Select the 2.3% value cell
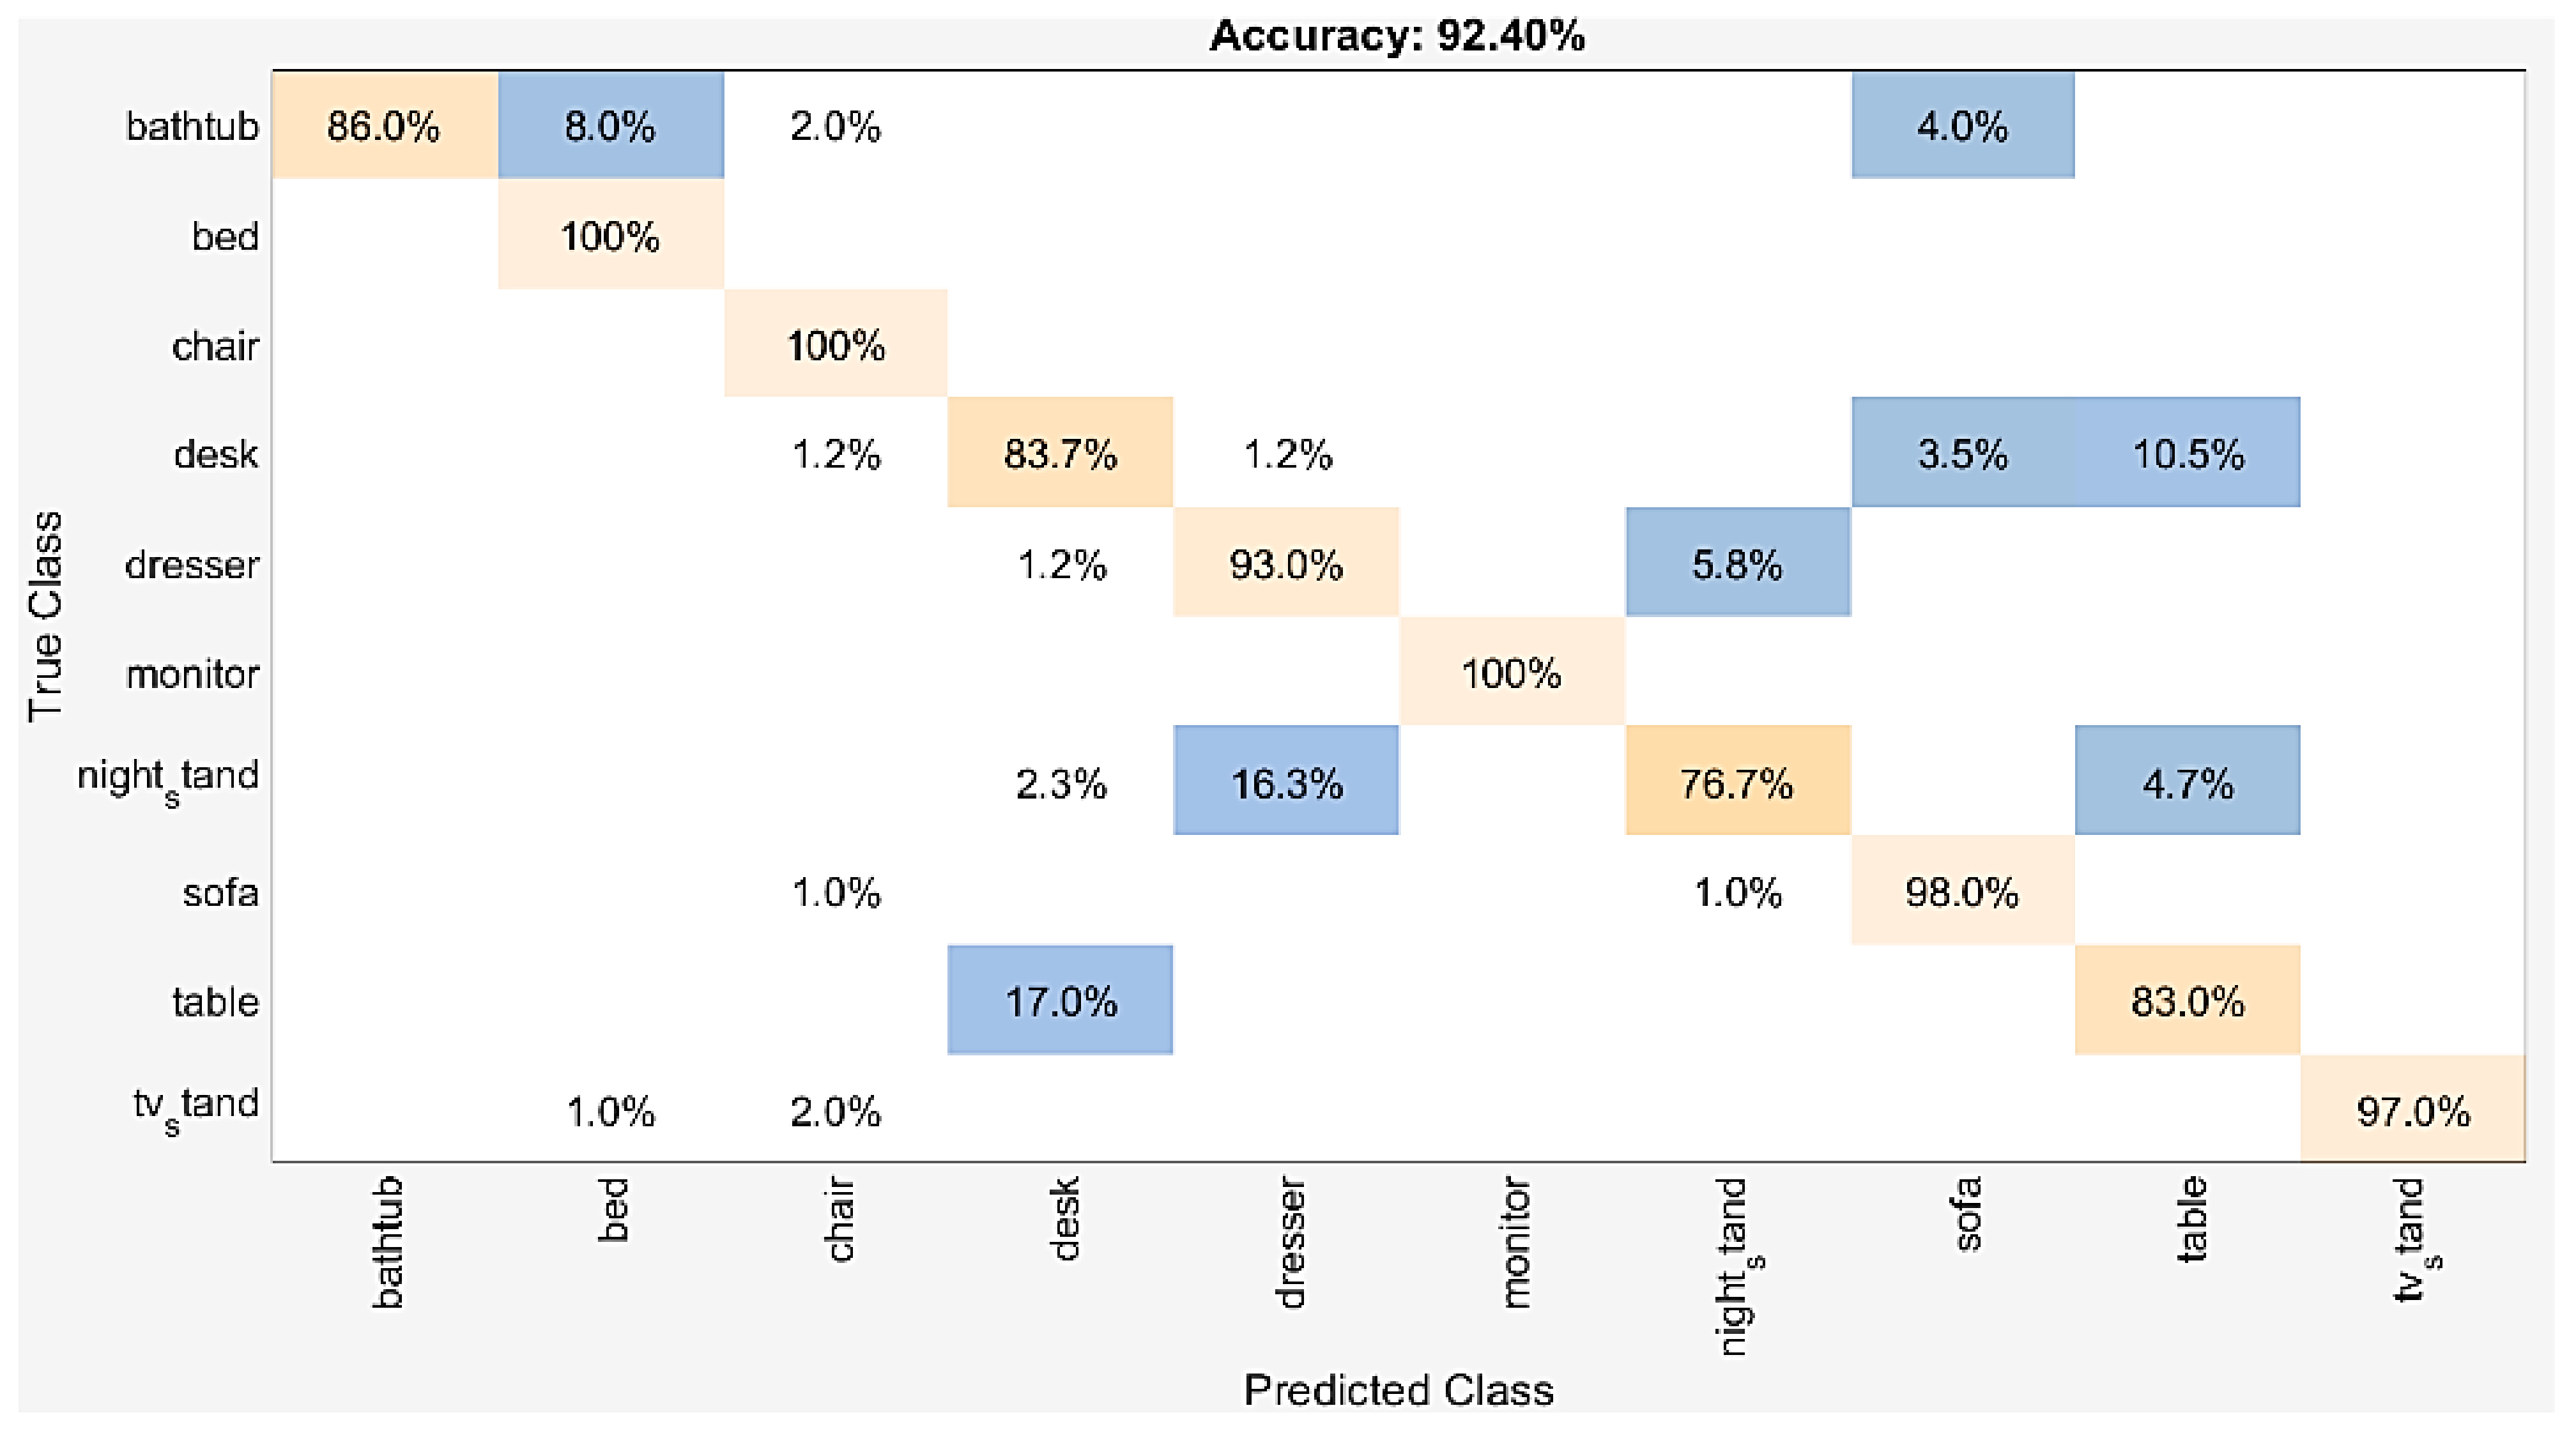Image resolution: width=2576 pixels, height=1431 pixels. tap(1060, 783)
